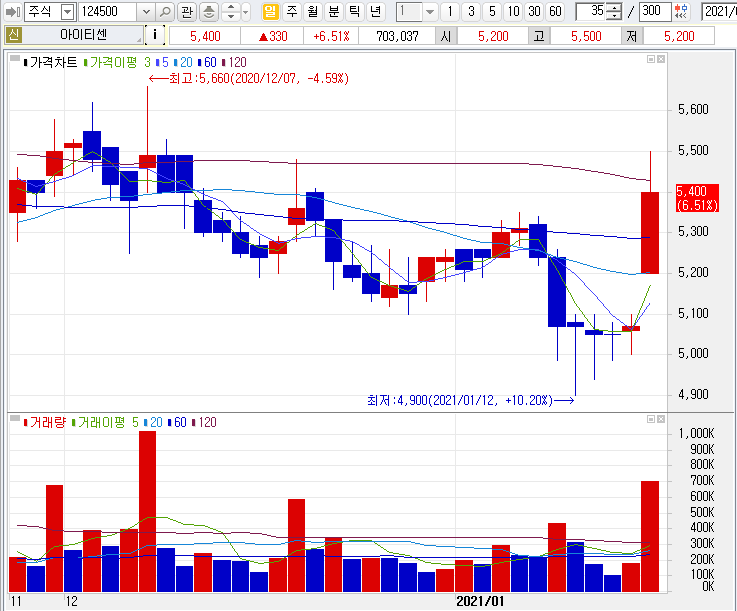Maximize the price chart panel
Viewport: 737px width, 611px height.
tap(651, 59)
